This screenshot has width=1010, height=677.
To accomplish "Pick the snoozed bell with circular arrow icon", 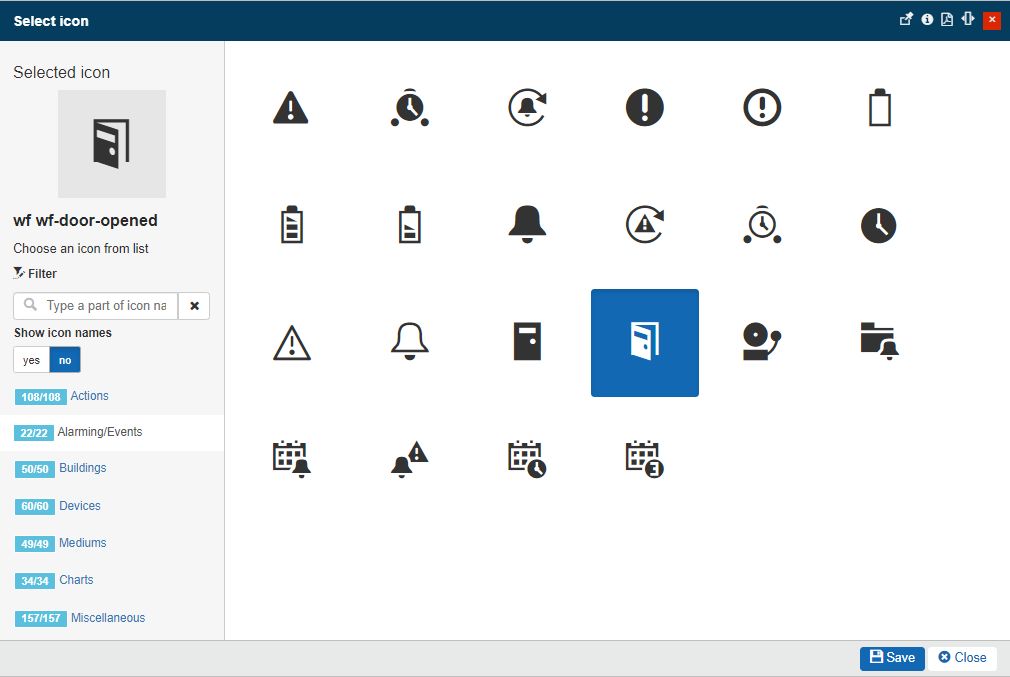I will (x=527, y=108).
